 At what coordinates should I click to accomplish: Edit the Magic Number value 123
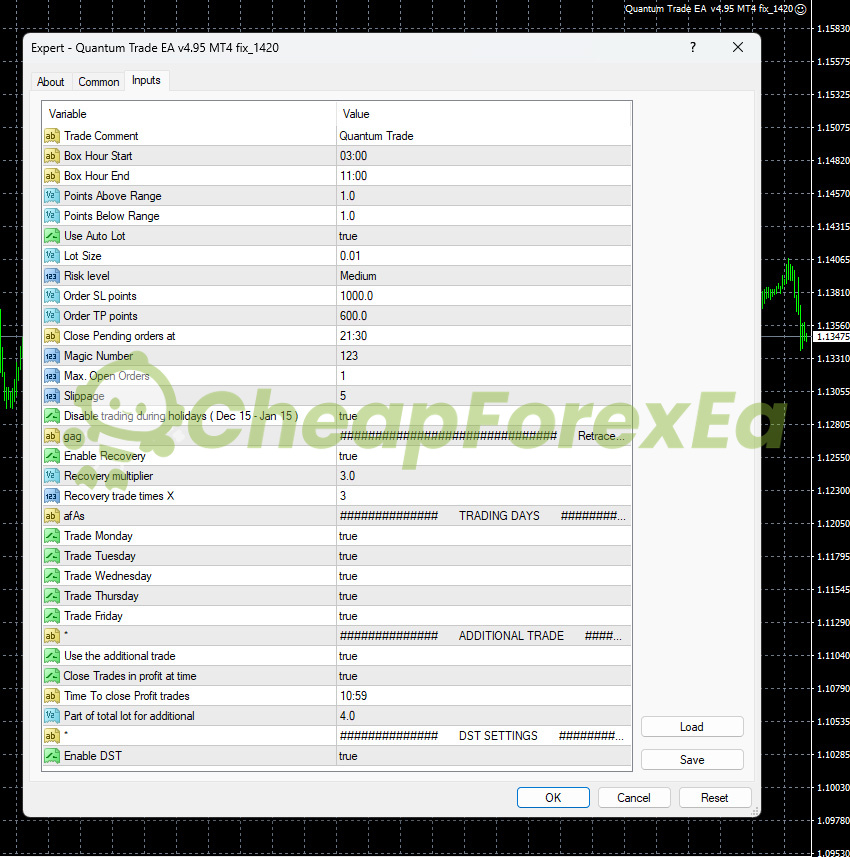pos(484,356)
